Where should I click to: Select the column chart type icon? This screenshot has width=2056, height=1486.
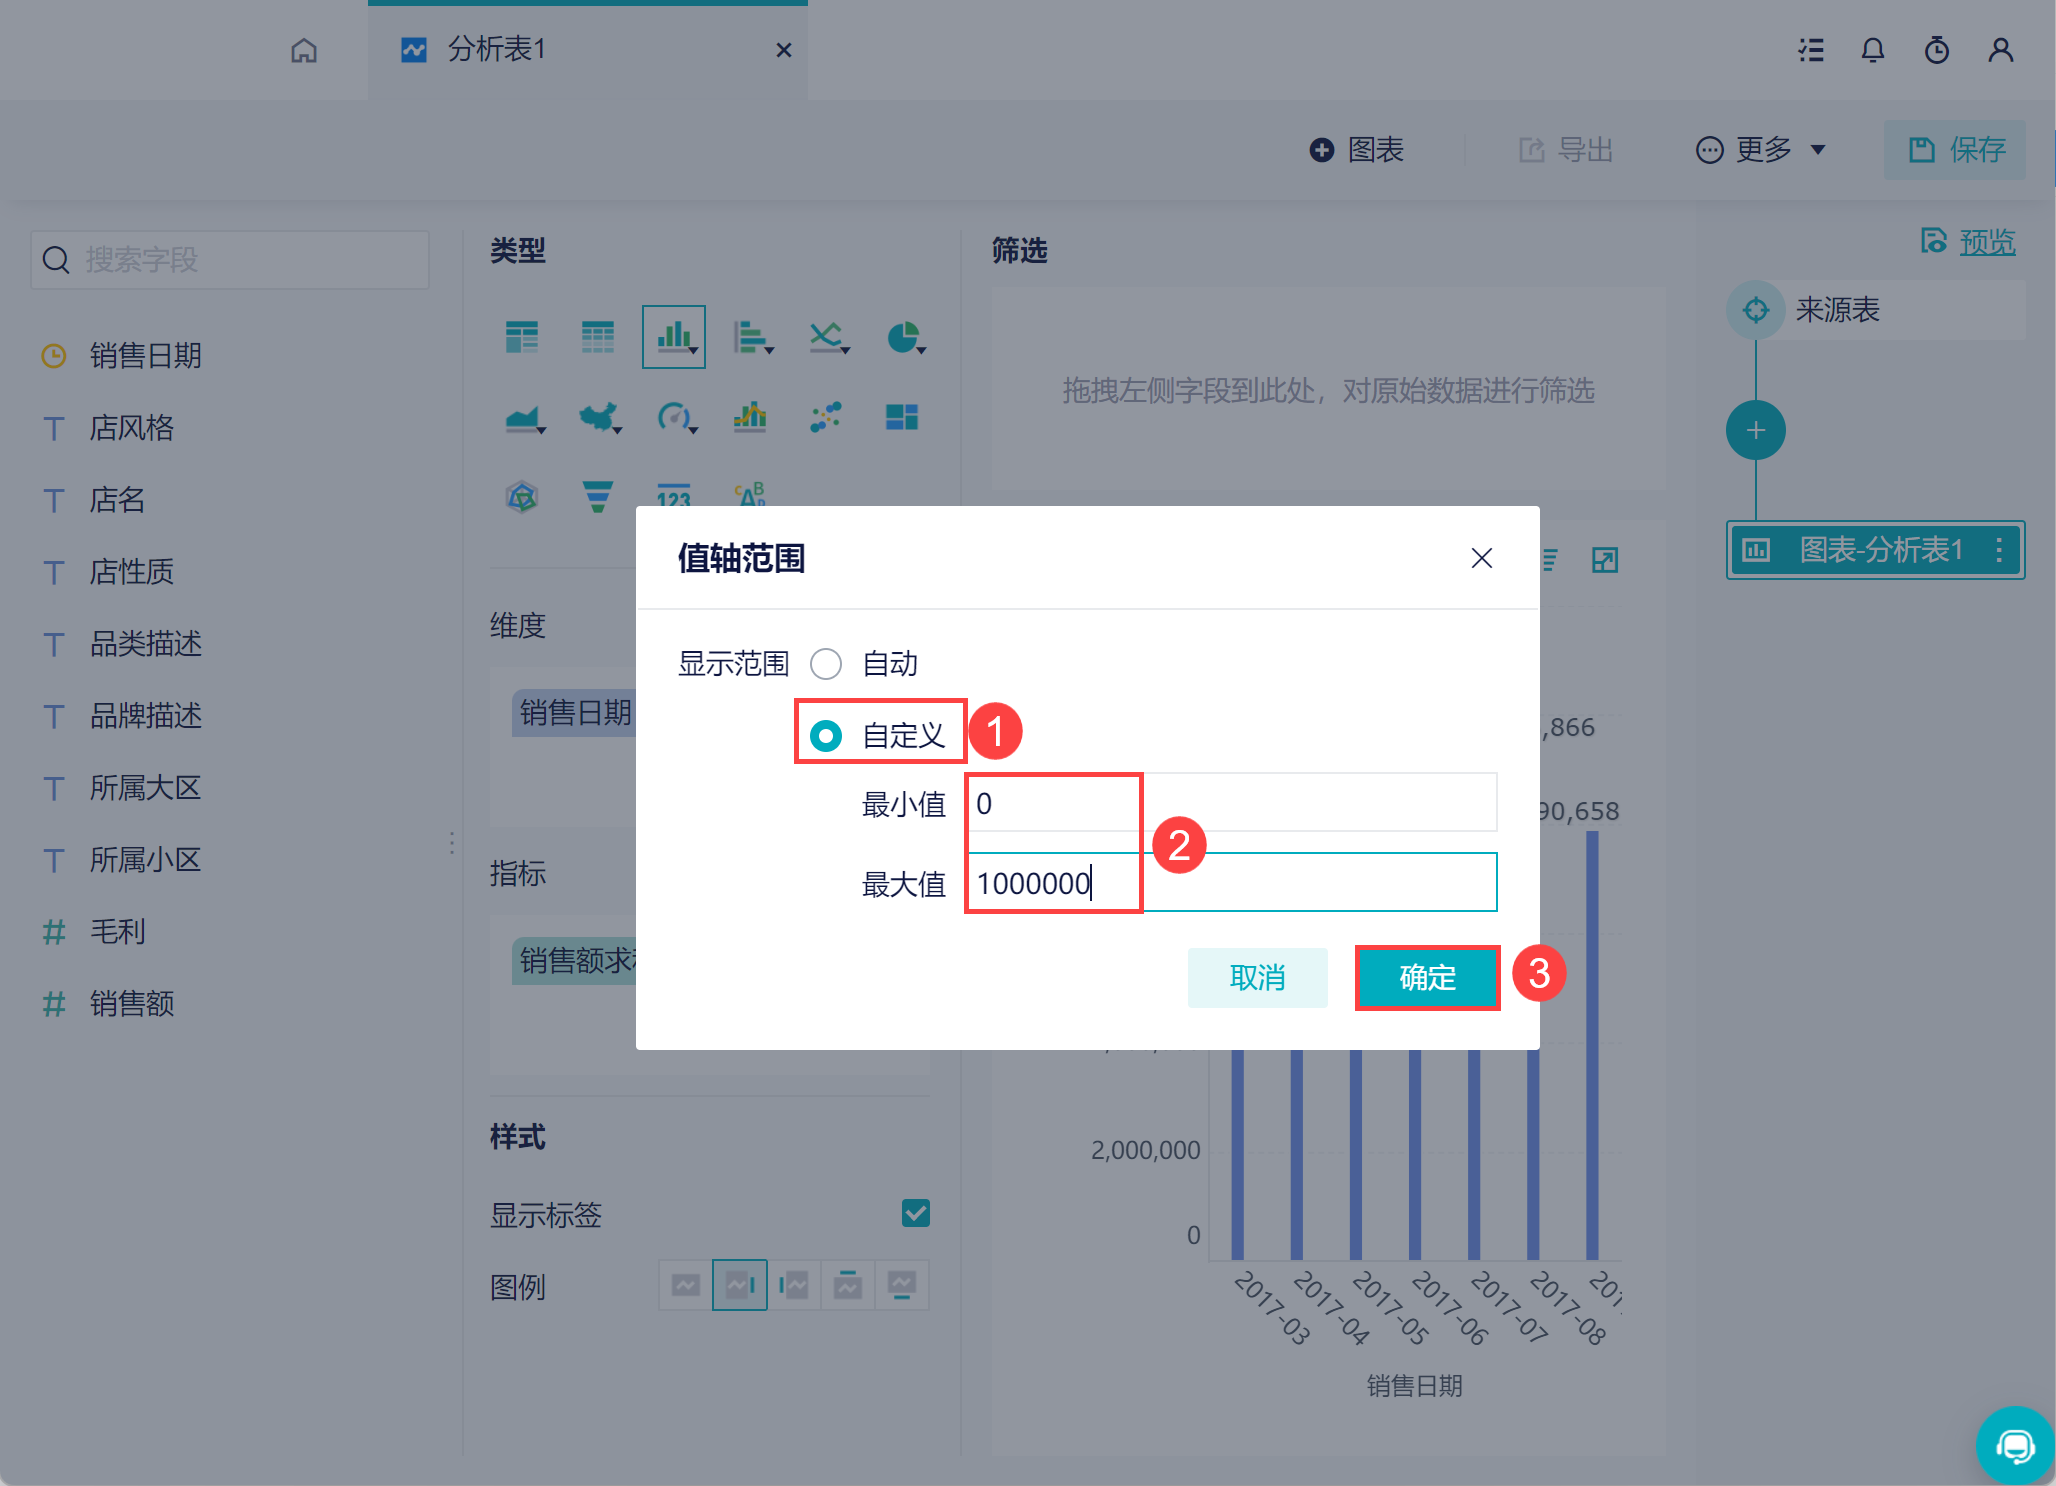(x=673, y=337)
